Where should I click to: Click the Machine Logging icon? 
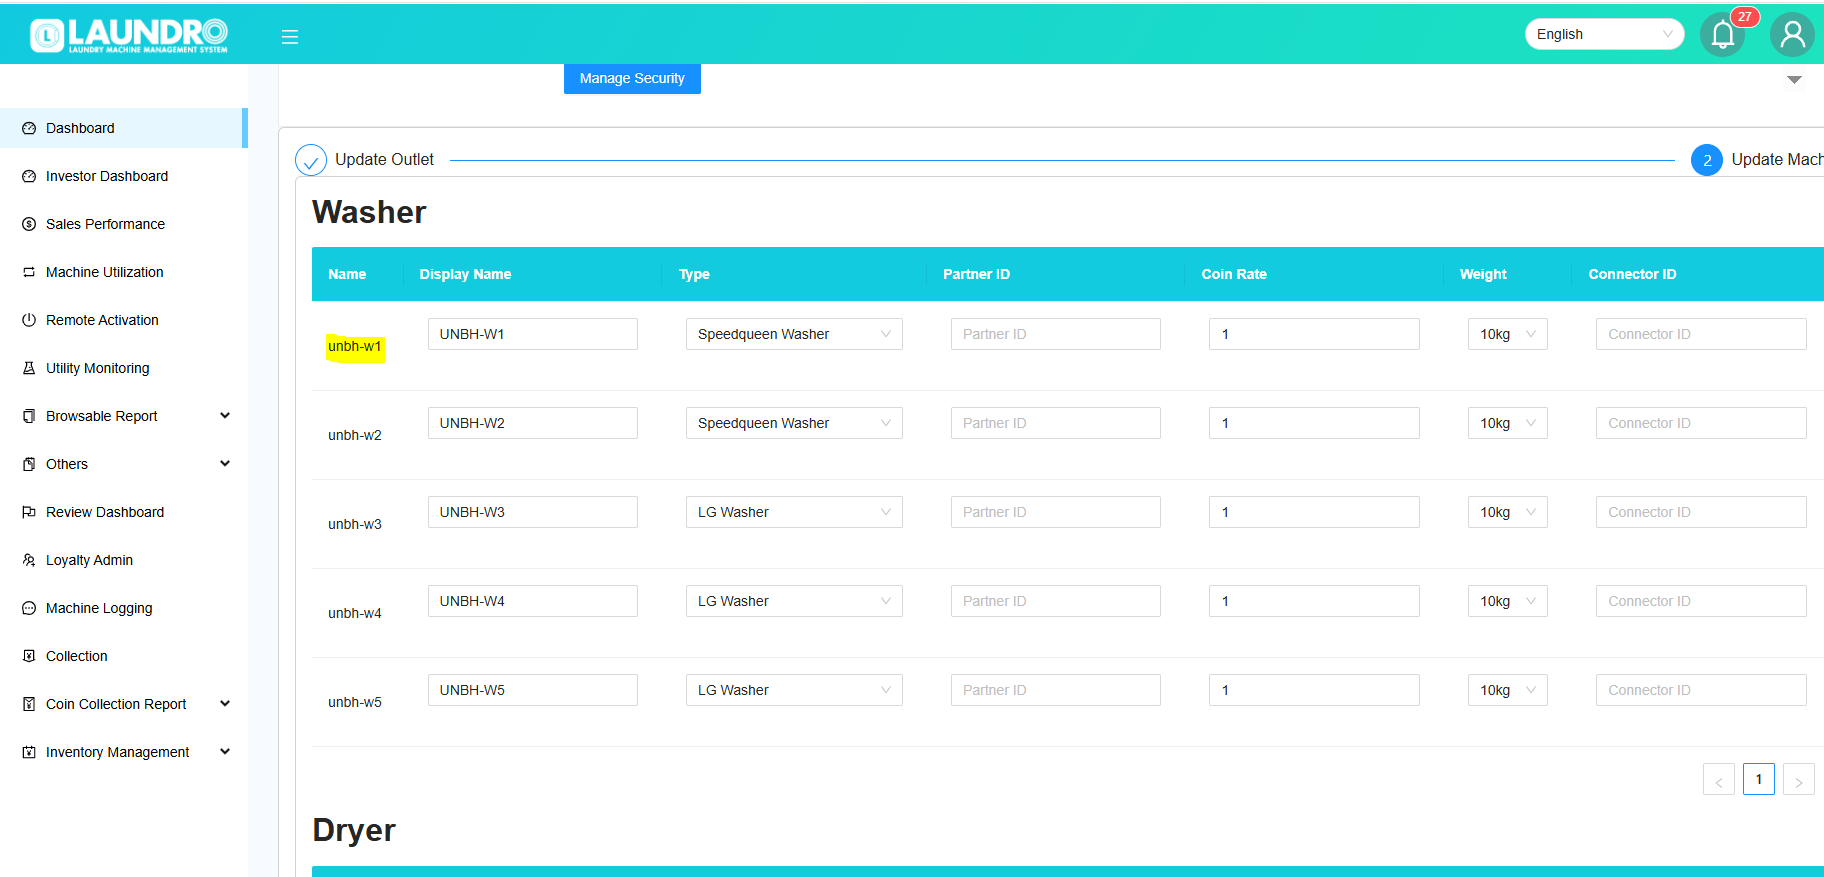(x=29, y=608)
